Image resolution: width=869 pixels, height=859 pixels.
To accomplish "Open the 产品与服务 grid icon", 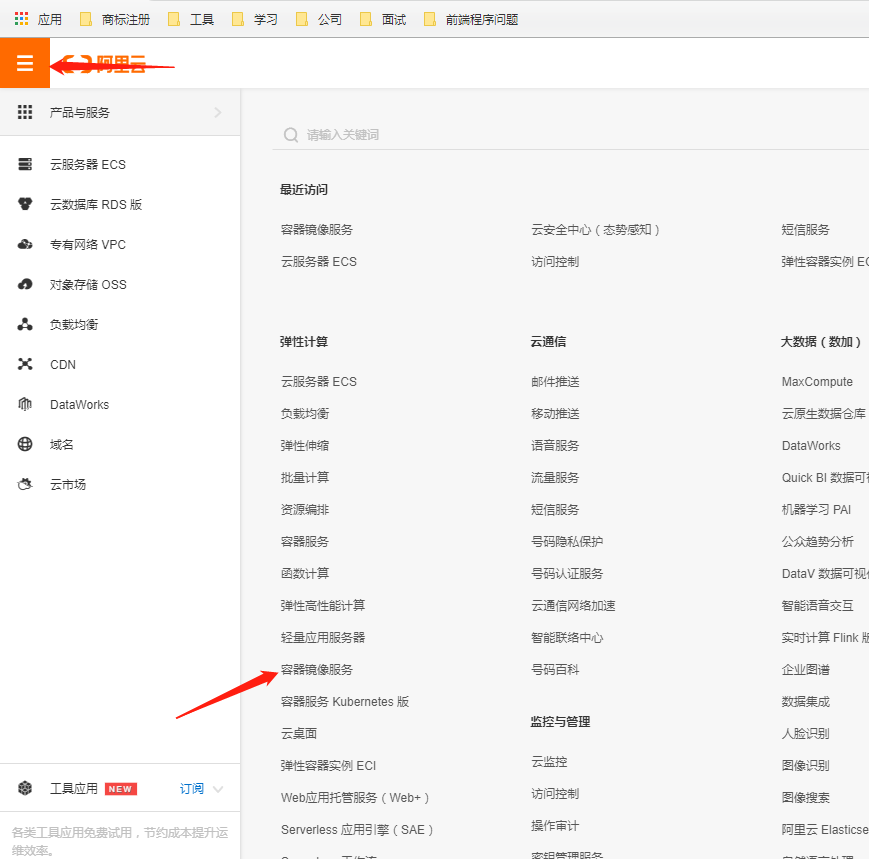I will [x=25, y=112].
